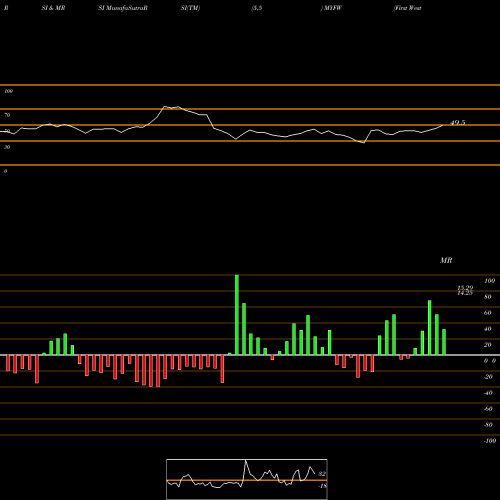Click the RSI axis label '0' below the RSI chart
This screenshot has width=500, height=500.
coord(5,171)
